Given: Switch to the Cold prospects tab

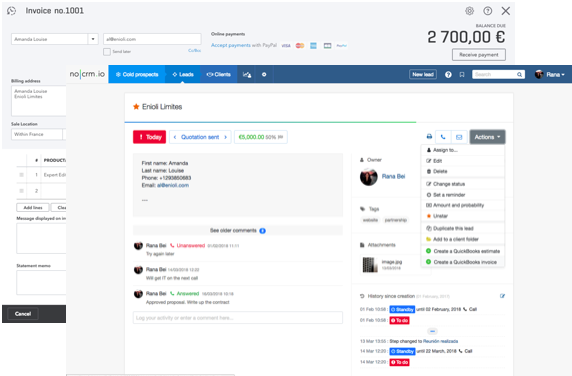Looking at the screenshot, I should (137, 74).
